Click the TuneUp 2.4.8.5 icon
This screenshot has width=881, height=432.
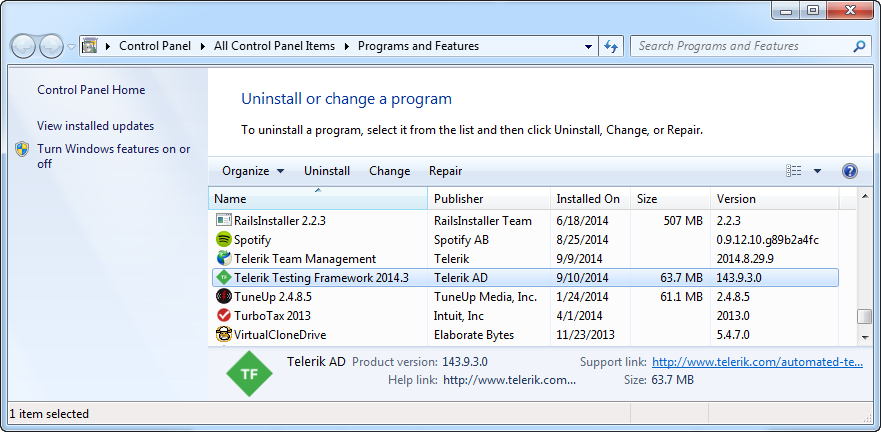tap(224, 297)
